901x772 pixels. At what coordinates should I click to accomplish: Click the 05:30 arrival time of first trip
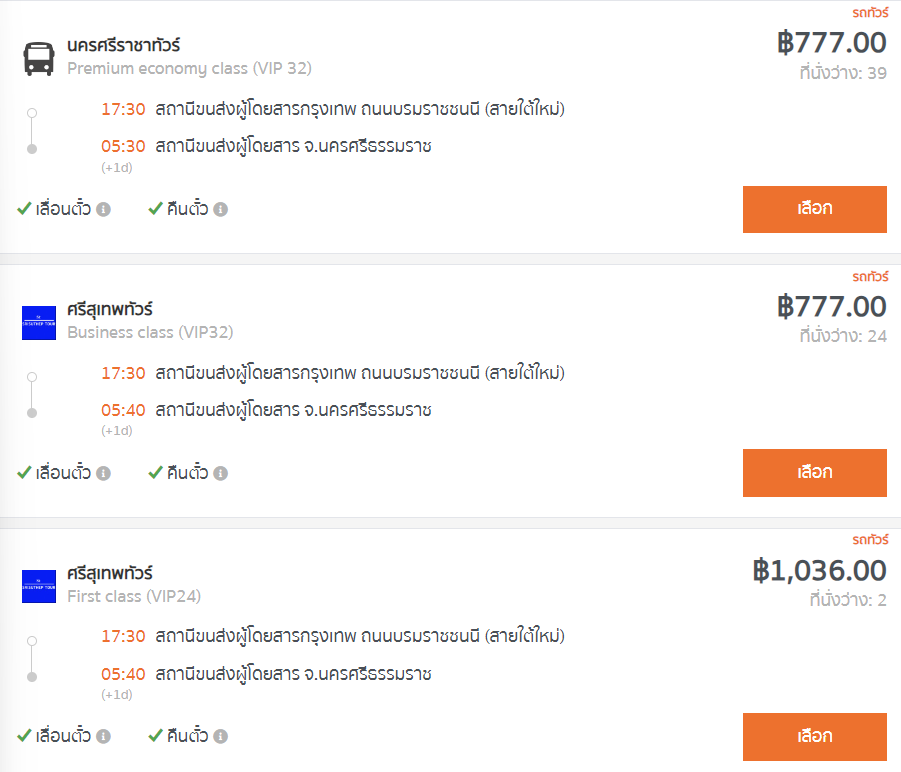pyautogui.click(x=123, y=146)
